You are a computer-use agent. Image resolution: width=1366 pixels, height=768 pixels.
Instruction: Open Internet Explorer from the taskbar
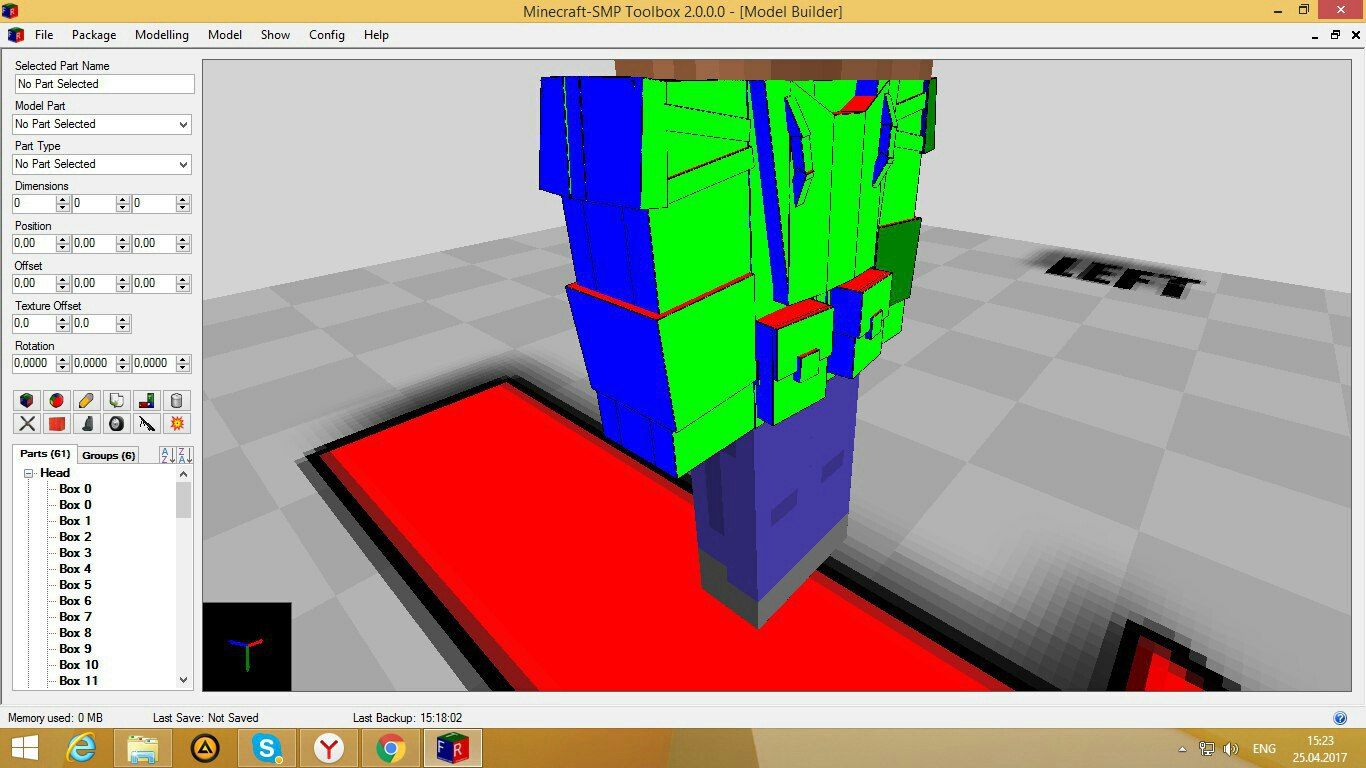(x=82, y=748)
